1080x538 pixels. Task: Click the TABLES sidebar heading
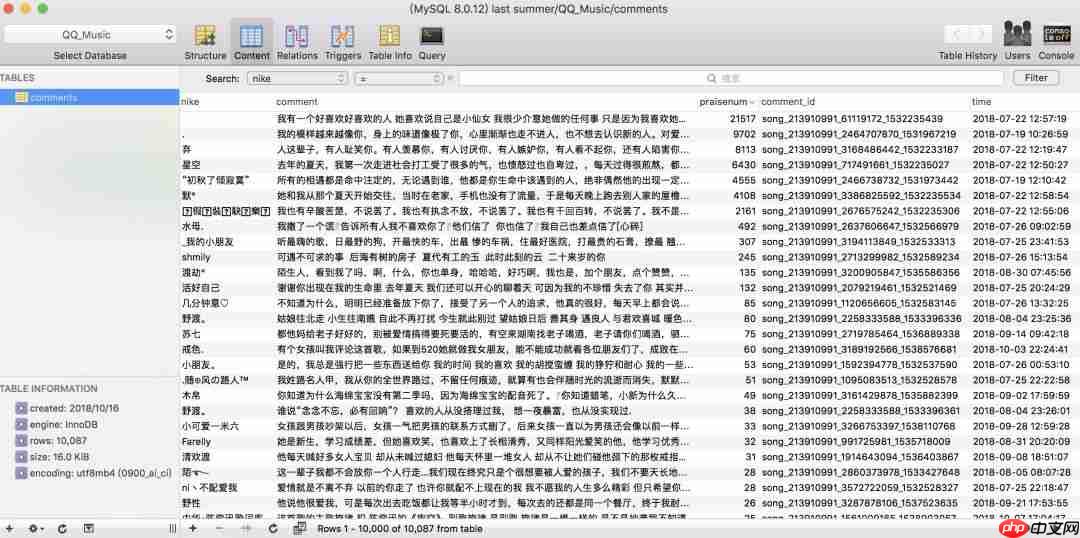17,78
